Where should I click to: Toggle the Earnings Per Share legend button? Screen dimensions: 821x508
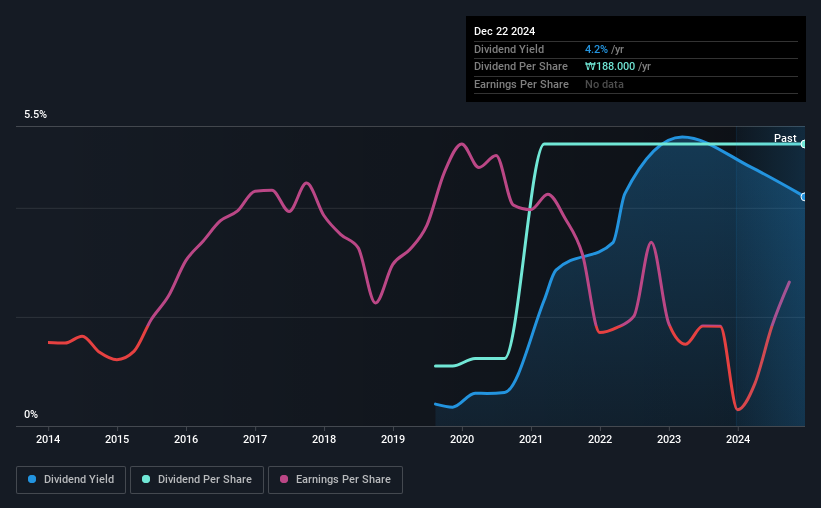point(335,480)
